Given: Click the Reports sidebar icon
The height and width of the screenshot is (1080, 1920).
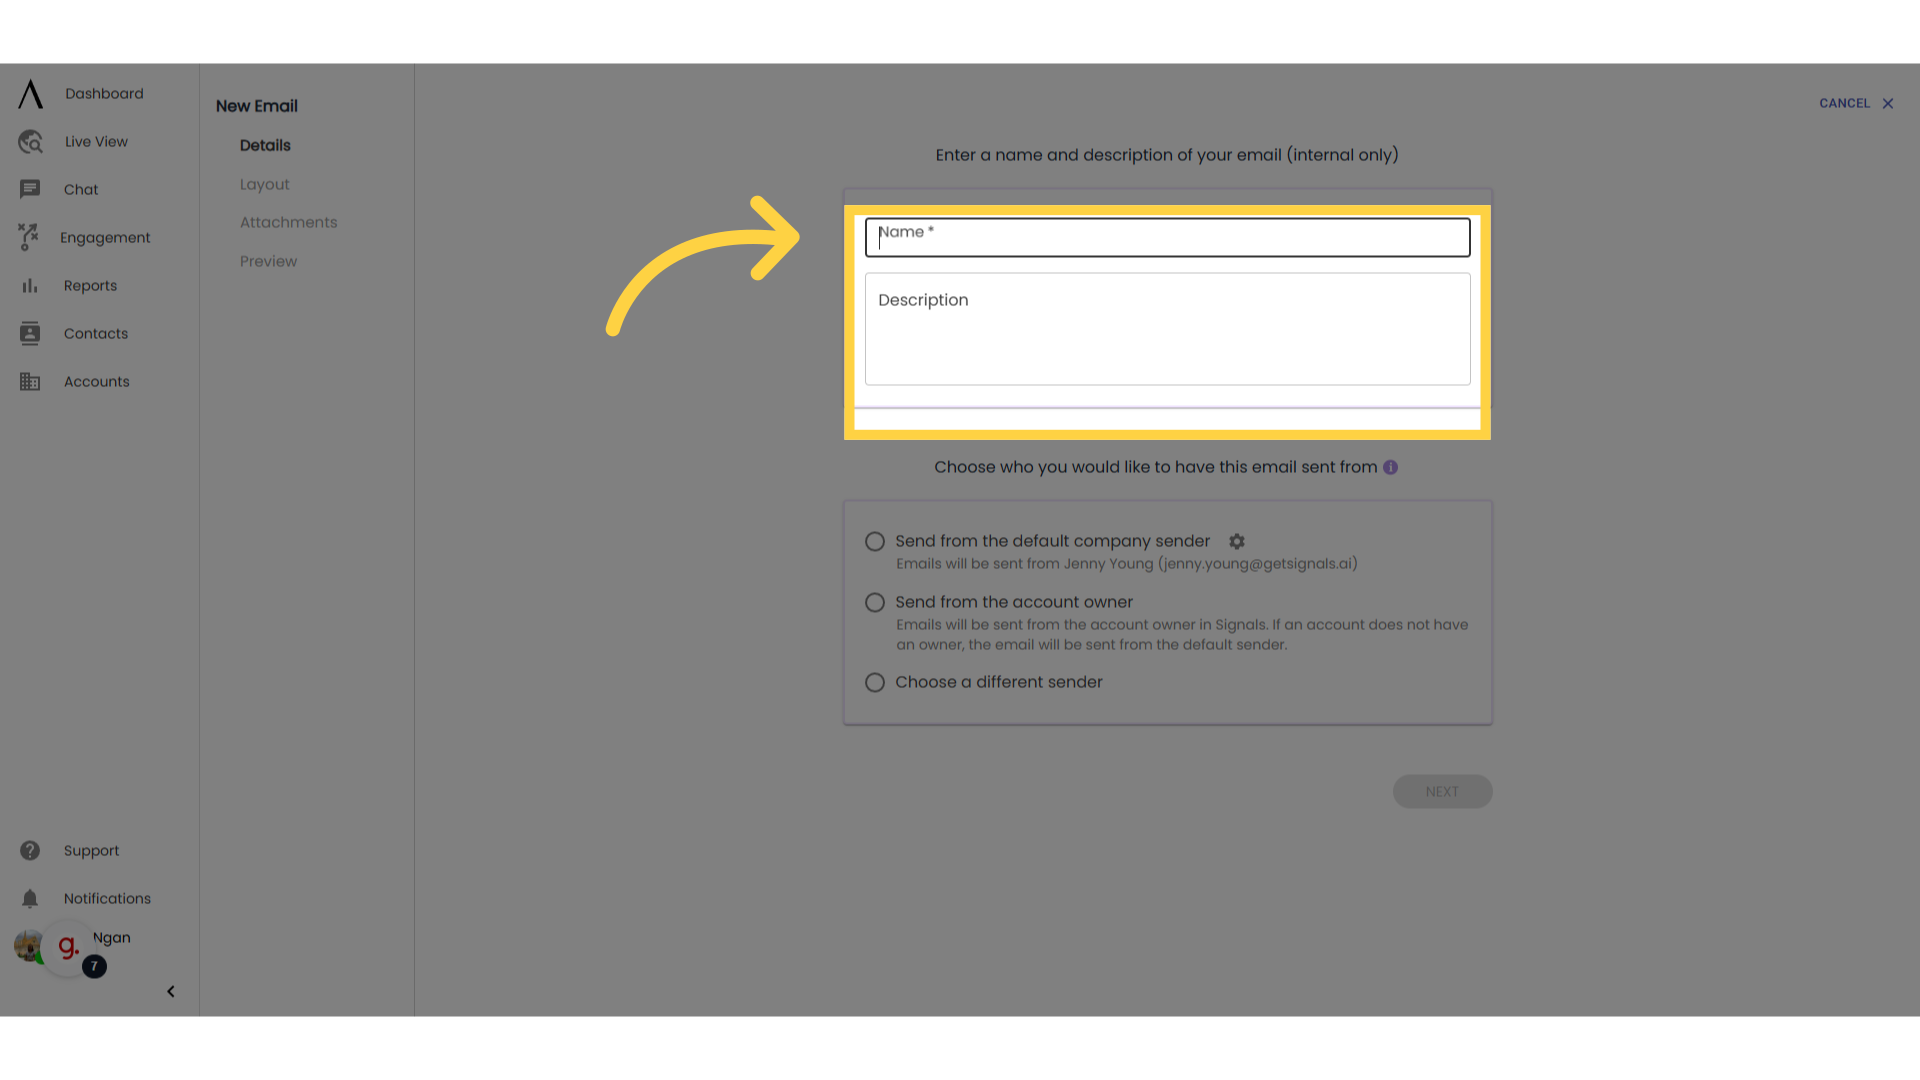Looking at the screenshot, I should click(30, 286).
